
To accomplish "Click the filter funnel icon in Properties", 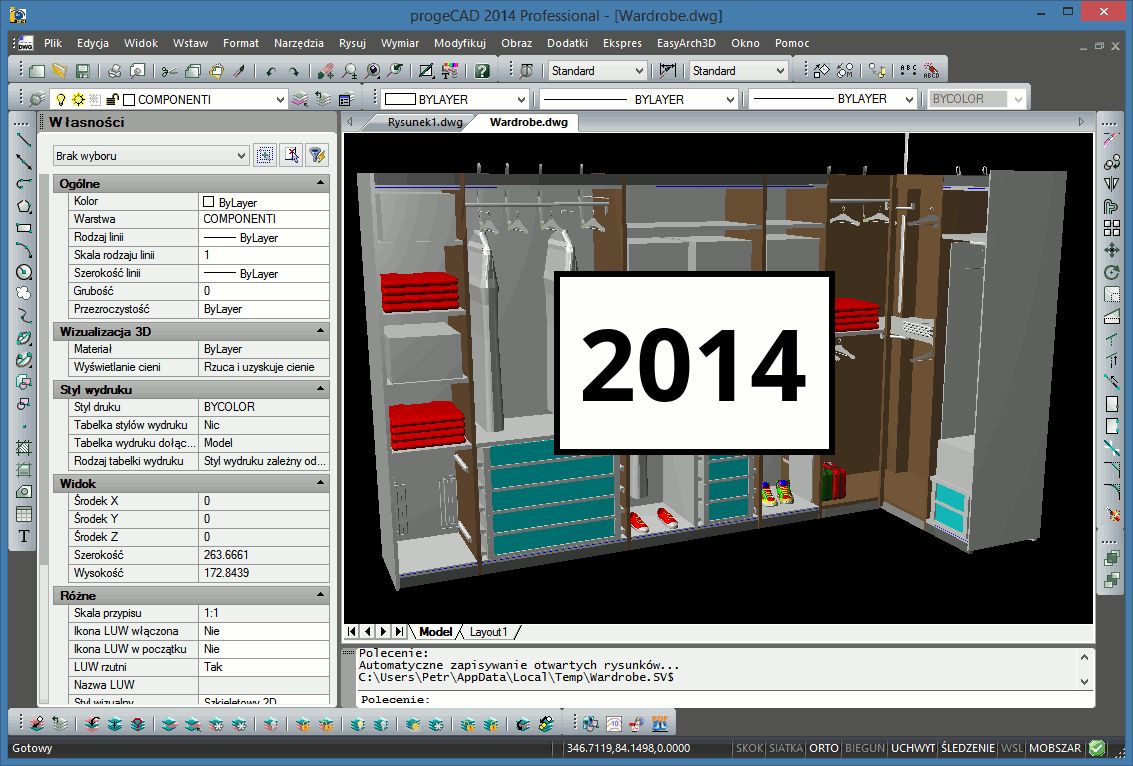I will point(316,155).
